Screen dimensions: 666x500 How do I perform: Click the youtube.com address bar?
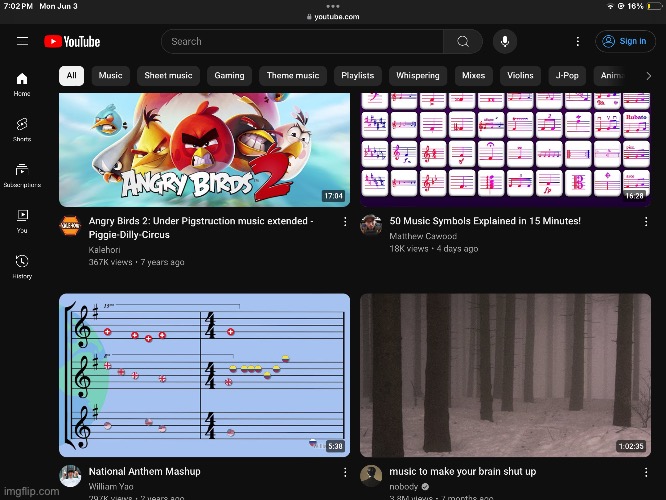point(333,17)
